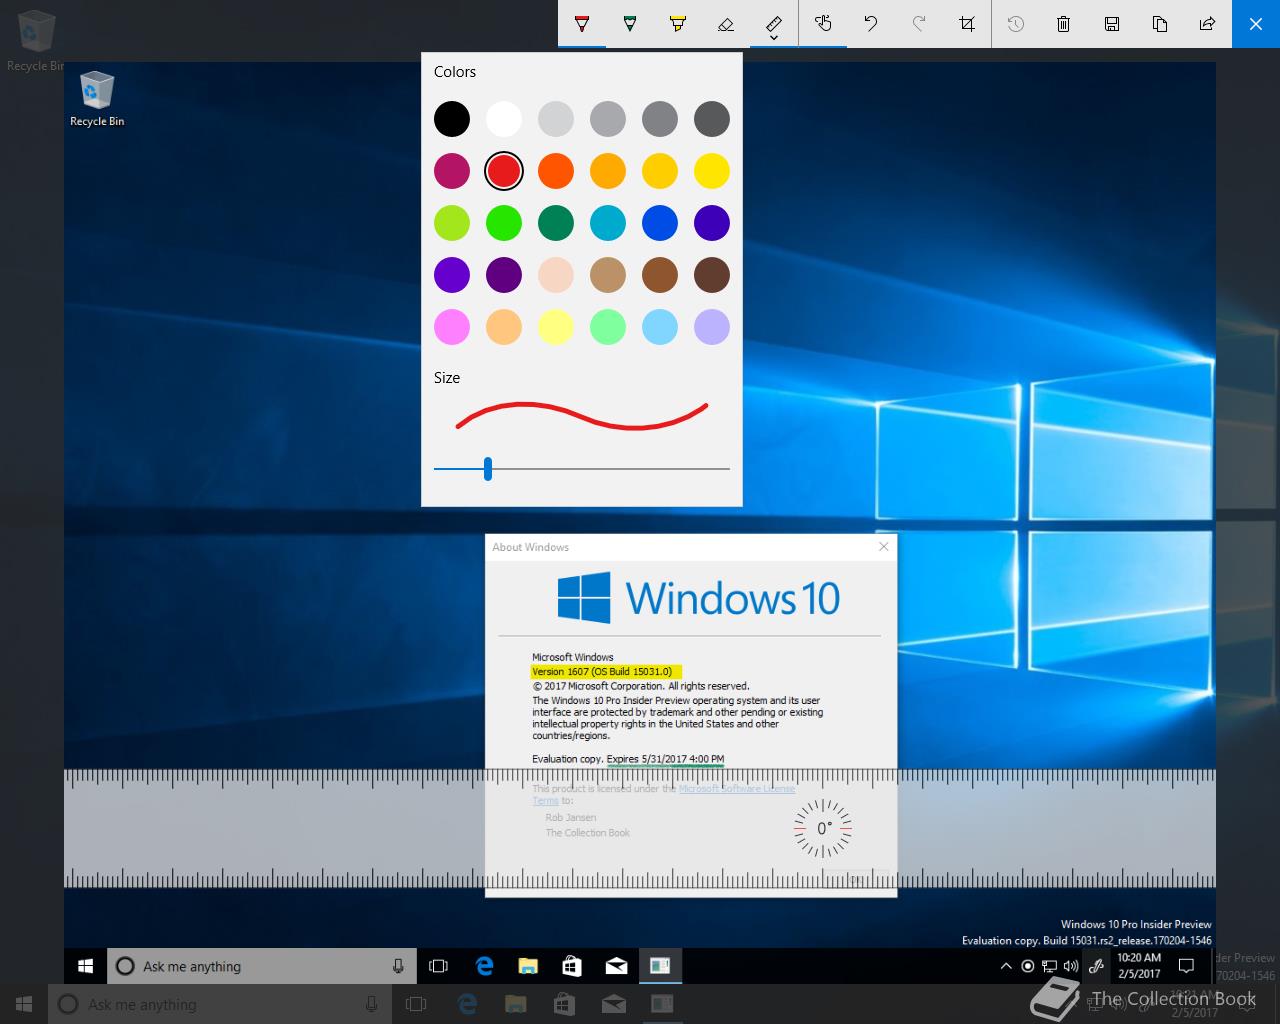
Task: Pick the bright blue swatch
Action: click(660, 223)
